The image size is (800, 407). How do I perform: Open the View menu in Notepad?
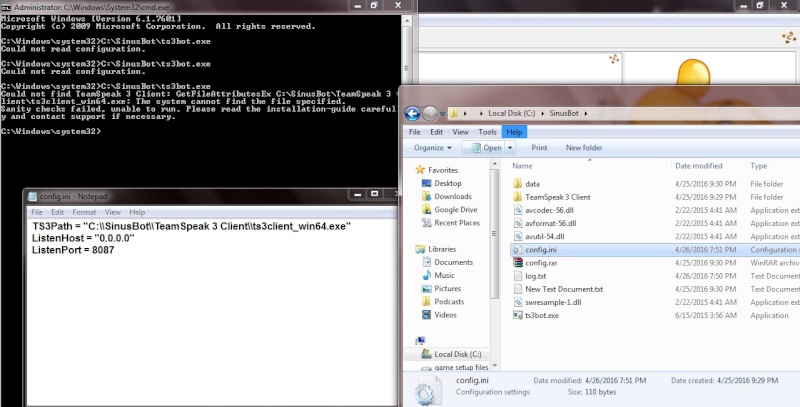(113, 212)
